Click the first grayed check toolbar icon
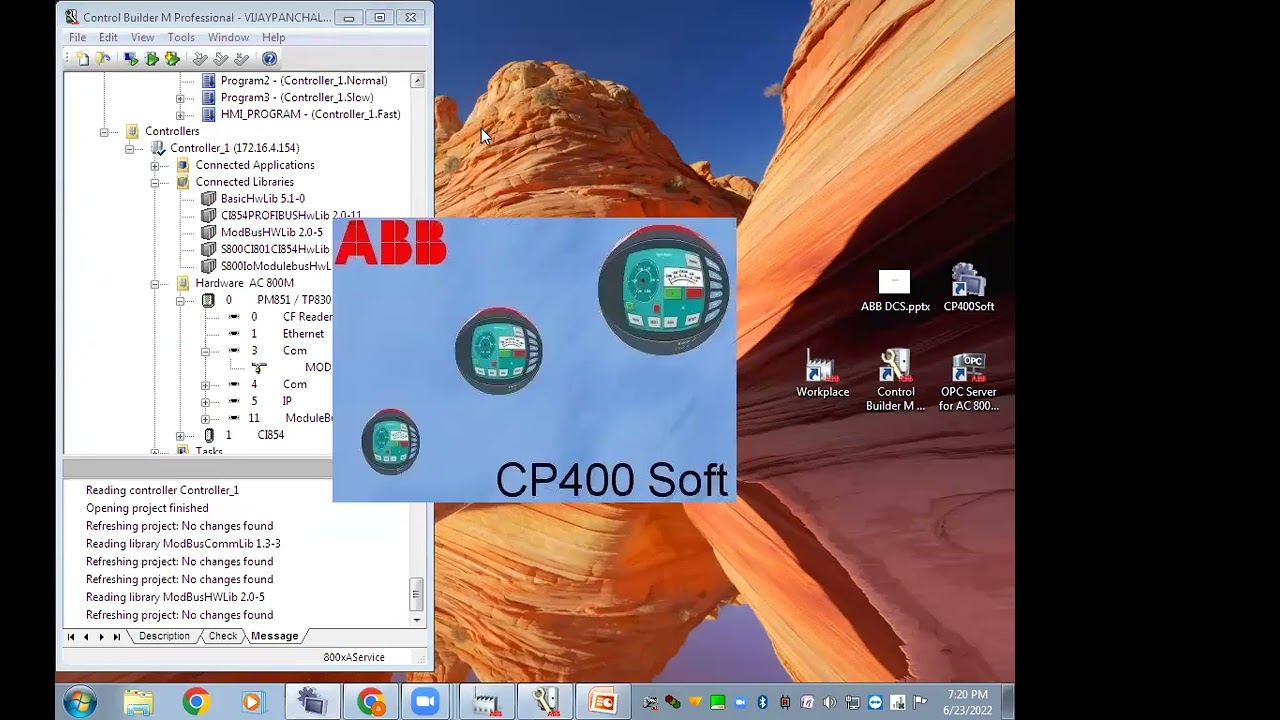The width and height of the screenshot is (1280, 720). click(x=200, y=59)
